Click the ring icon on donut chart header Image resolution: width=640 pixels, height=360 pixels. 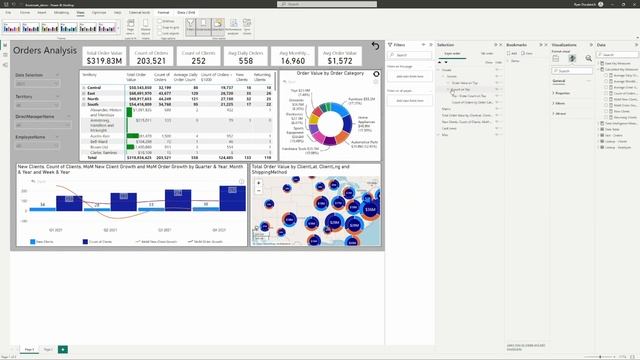click(376, 74)
